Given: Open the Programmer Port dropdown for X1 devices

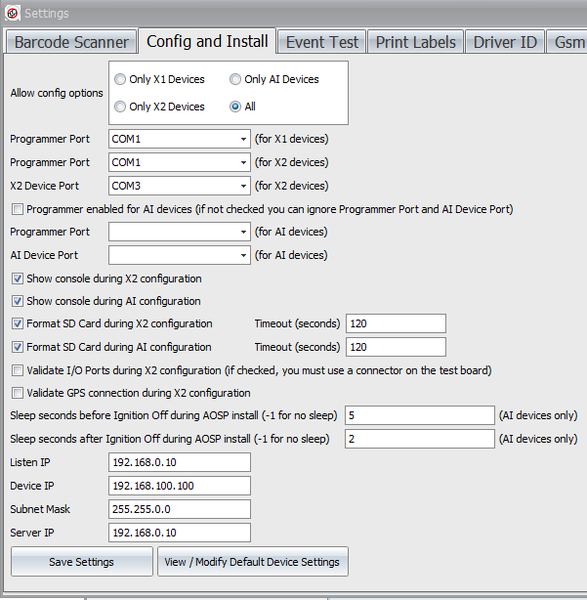Looking at the screenshot, I should (x=179, y=139).
